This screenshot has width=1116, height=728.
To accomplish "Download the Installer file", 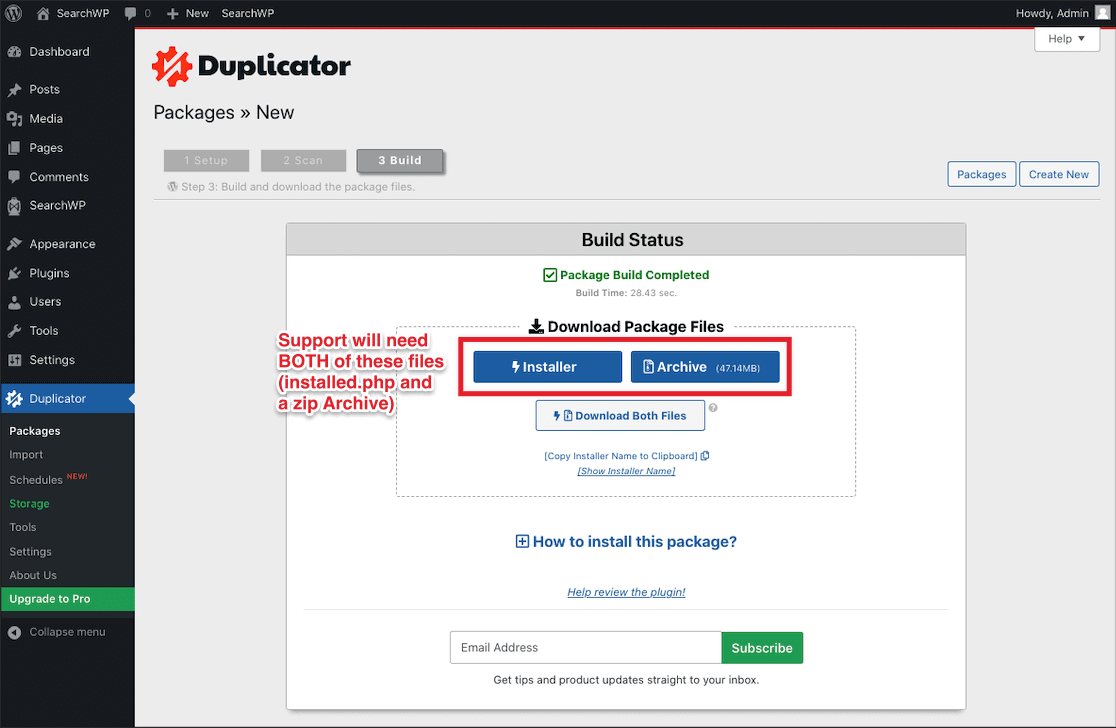I will 547,367.
